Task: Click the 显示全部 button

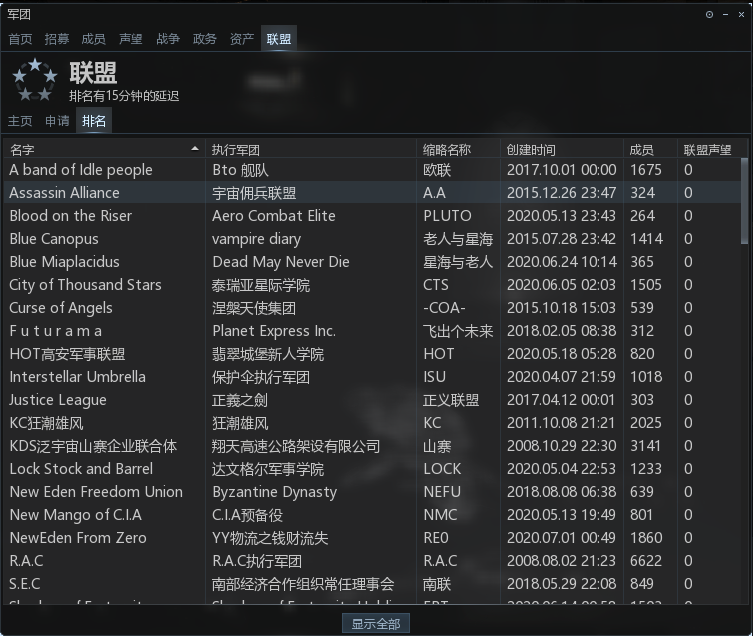Action: pyautogui.click(x=376, y=624)
